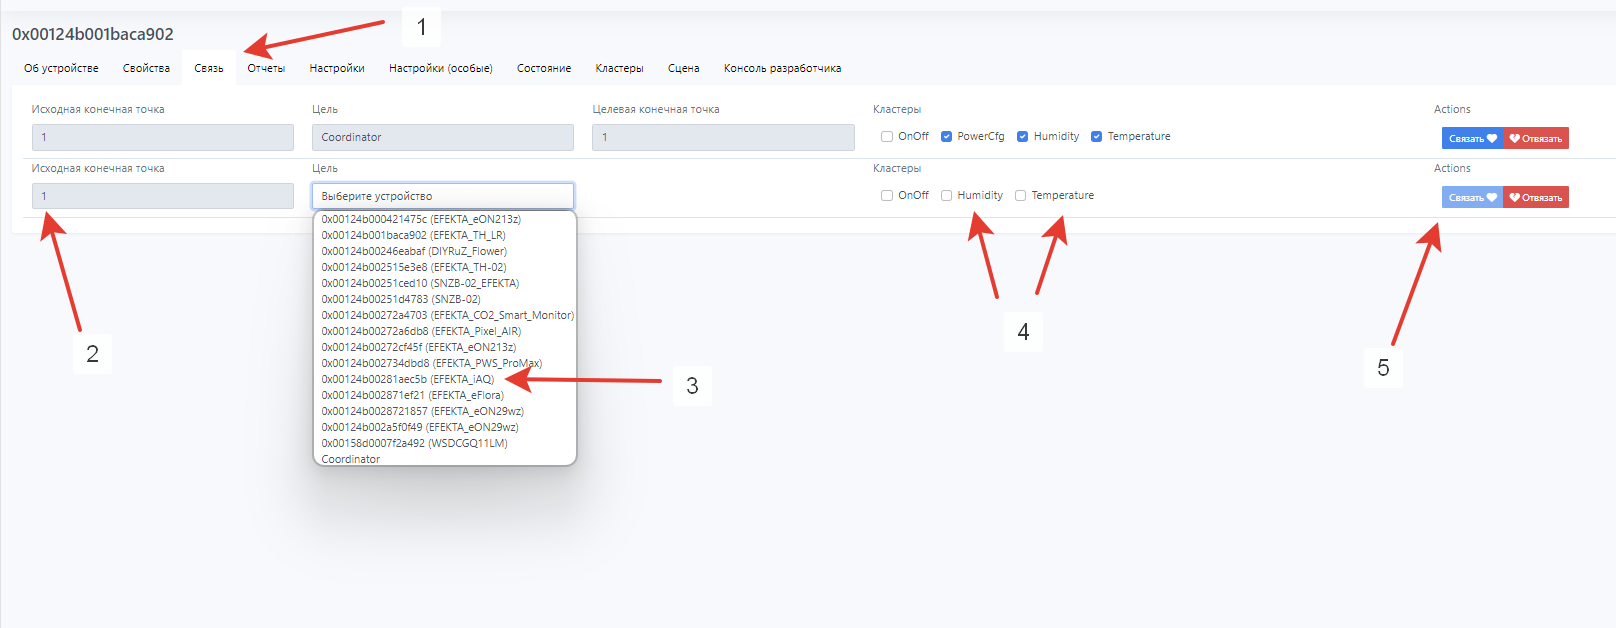The width and height of the screenshot is (1616, 628).
Task: Pick the WSDCGQ11LM device option
Action: pyautogui.click(x=414, y=443)
